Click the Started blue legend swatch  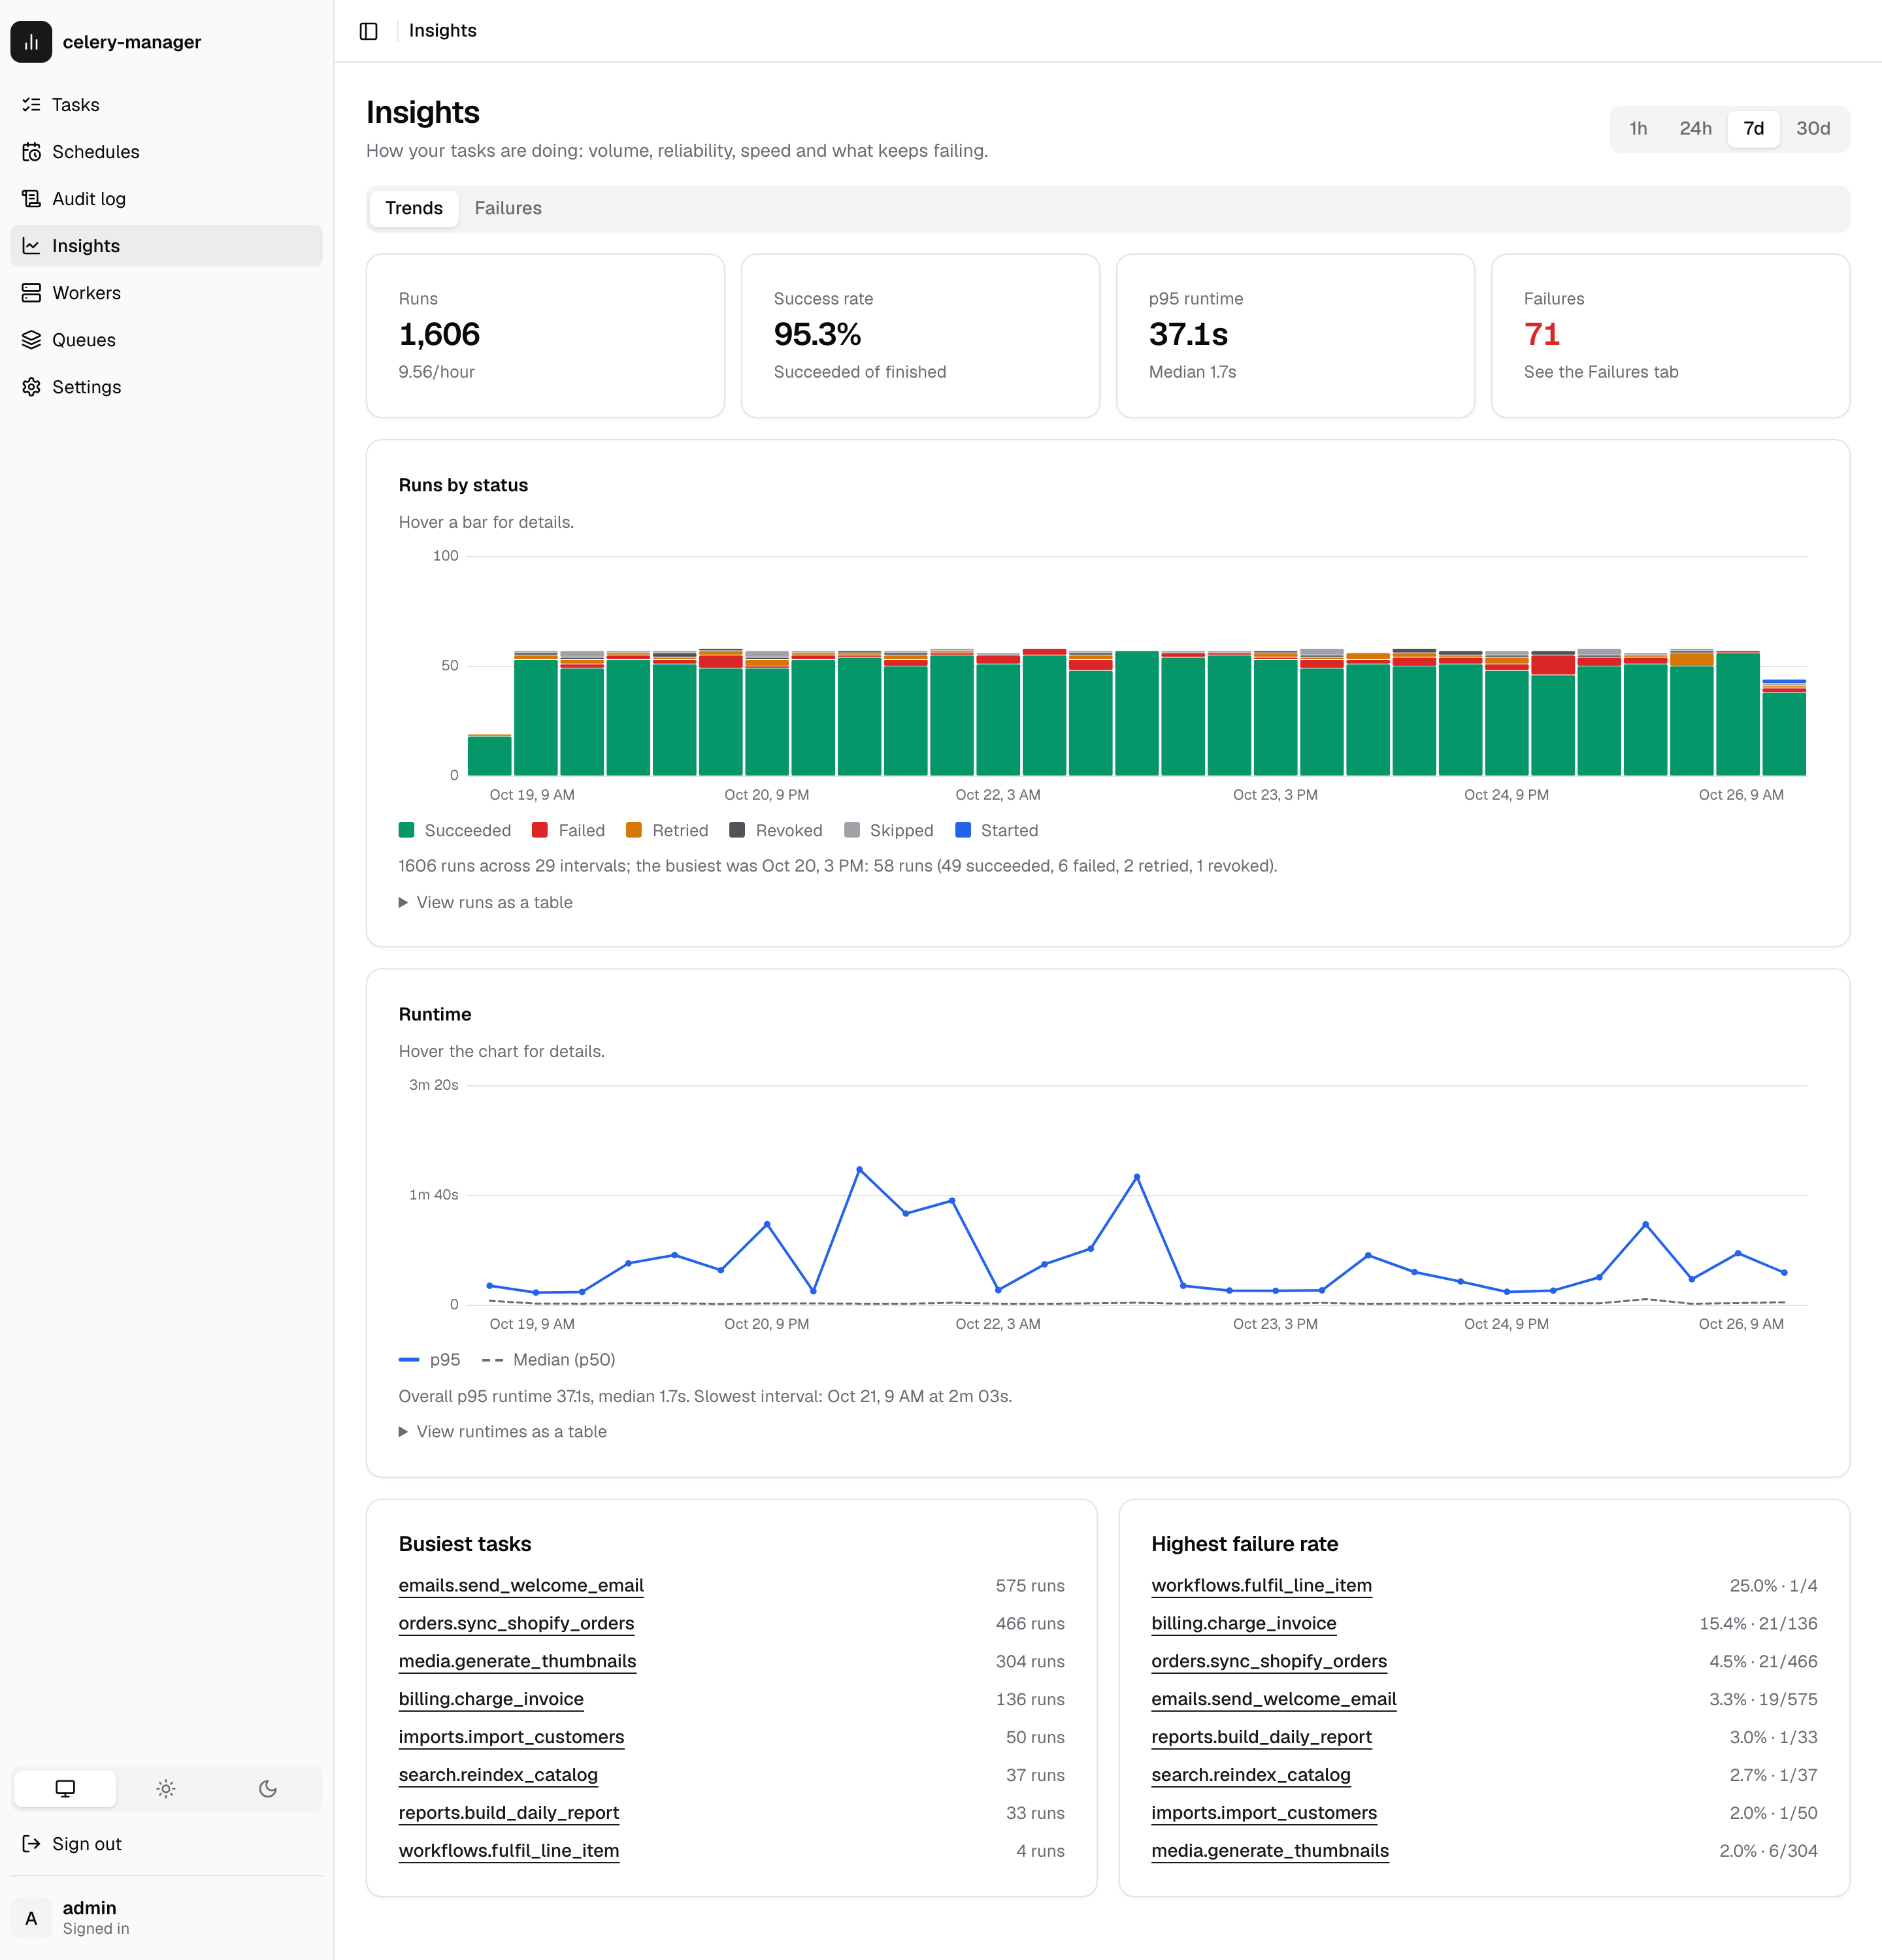click(963, 830)
